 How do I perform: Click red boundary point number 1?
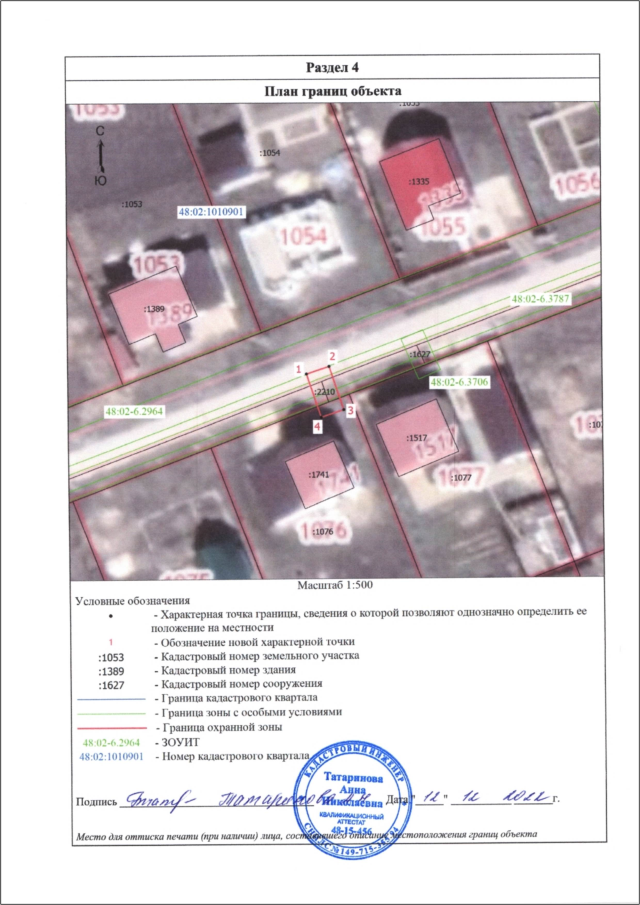pyautogui.click(x=298, y=368)
